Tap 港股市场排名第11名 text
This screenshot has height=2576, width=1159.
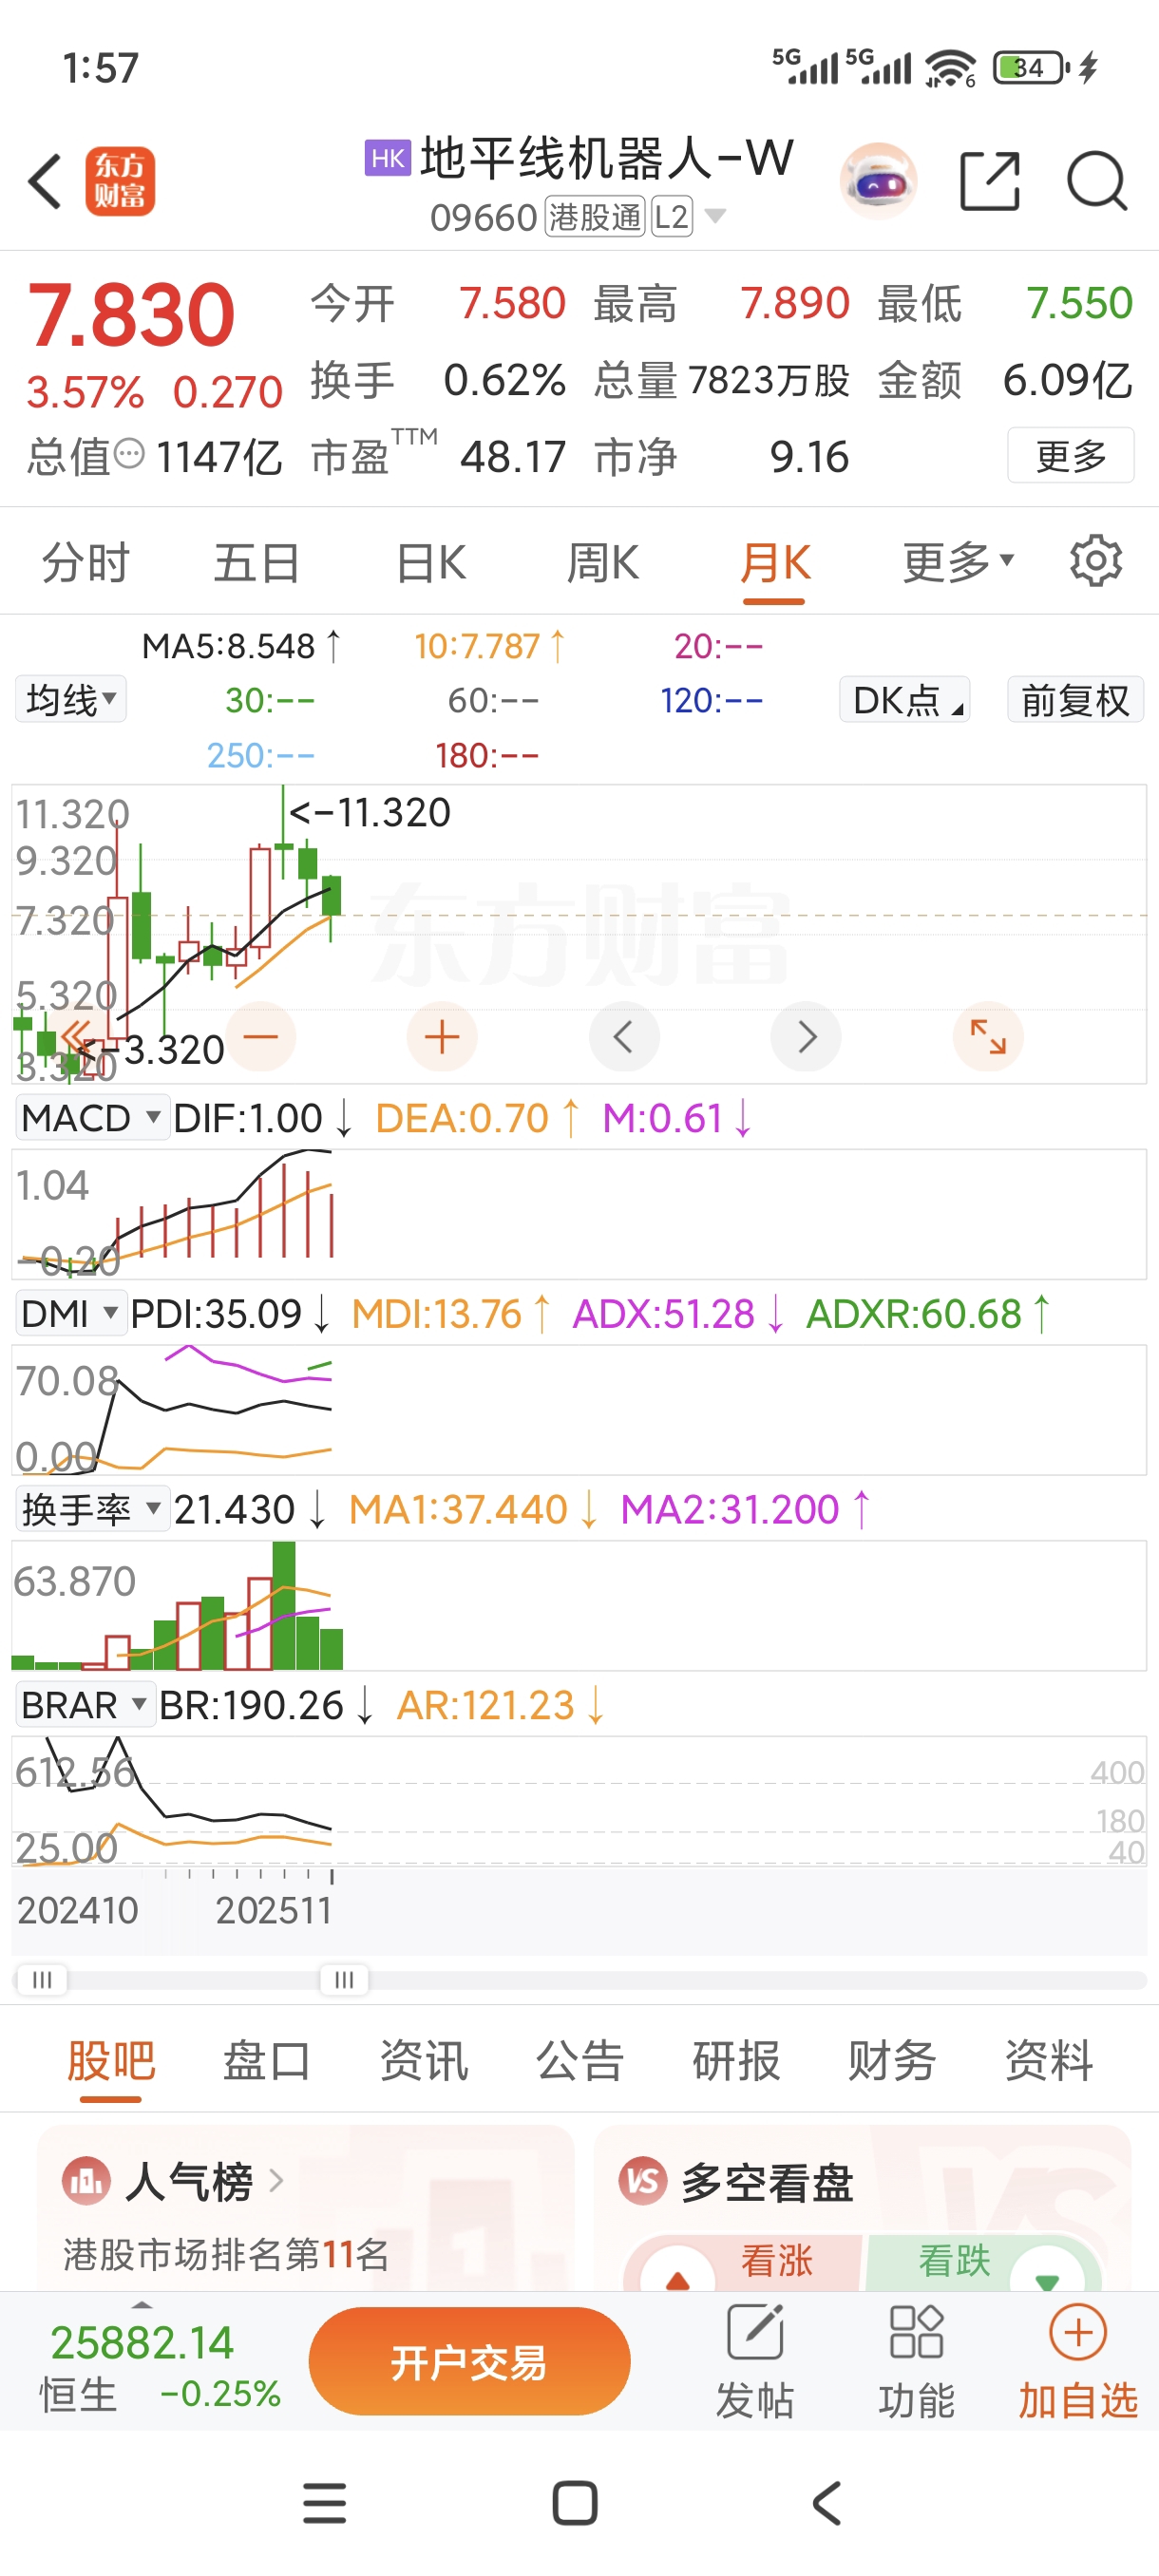coord(226,2253)
